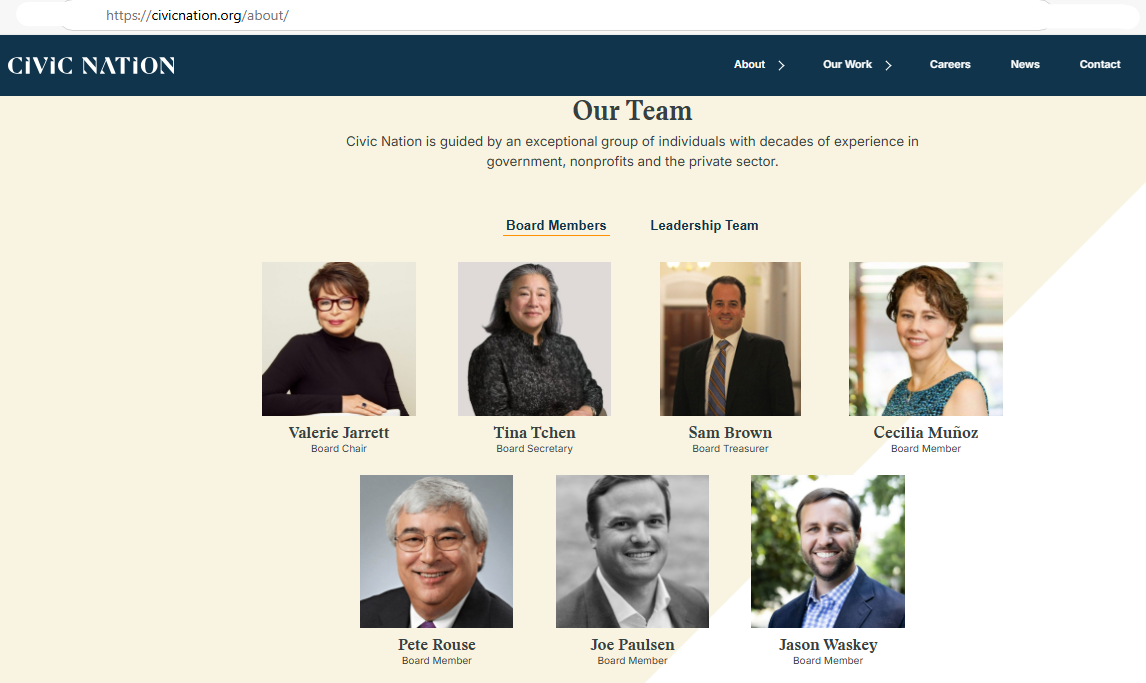1146x683 pixels.
Task: Open Tina Tchen's portrait thumbnail
Action: [534, 339]
